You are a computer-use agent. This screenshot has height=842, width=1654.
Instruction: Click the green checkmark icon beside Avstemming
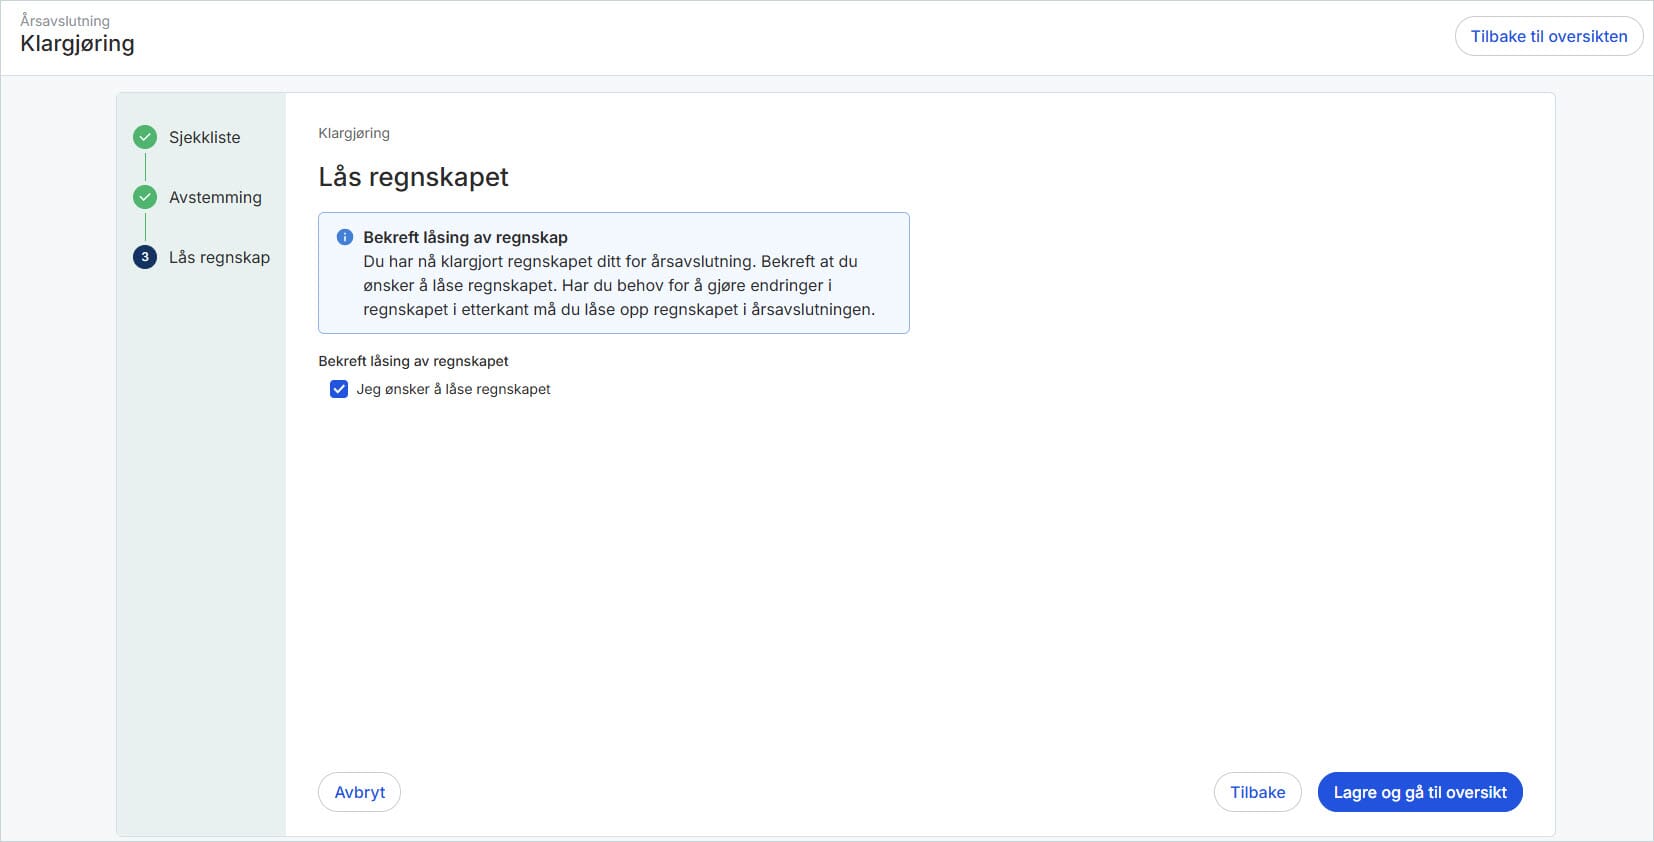click(x=145, y=197)
